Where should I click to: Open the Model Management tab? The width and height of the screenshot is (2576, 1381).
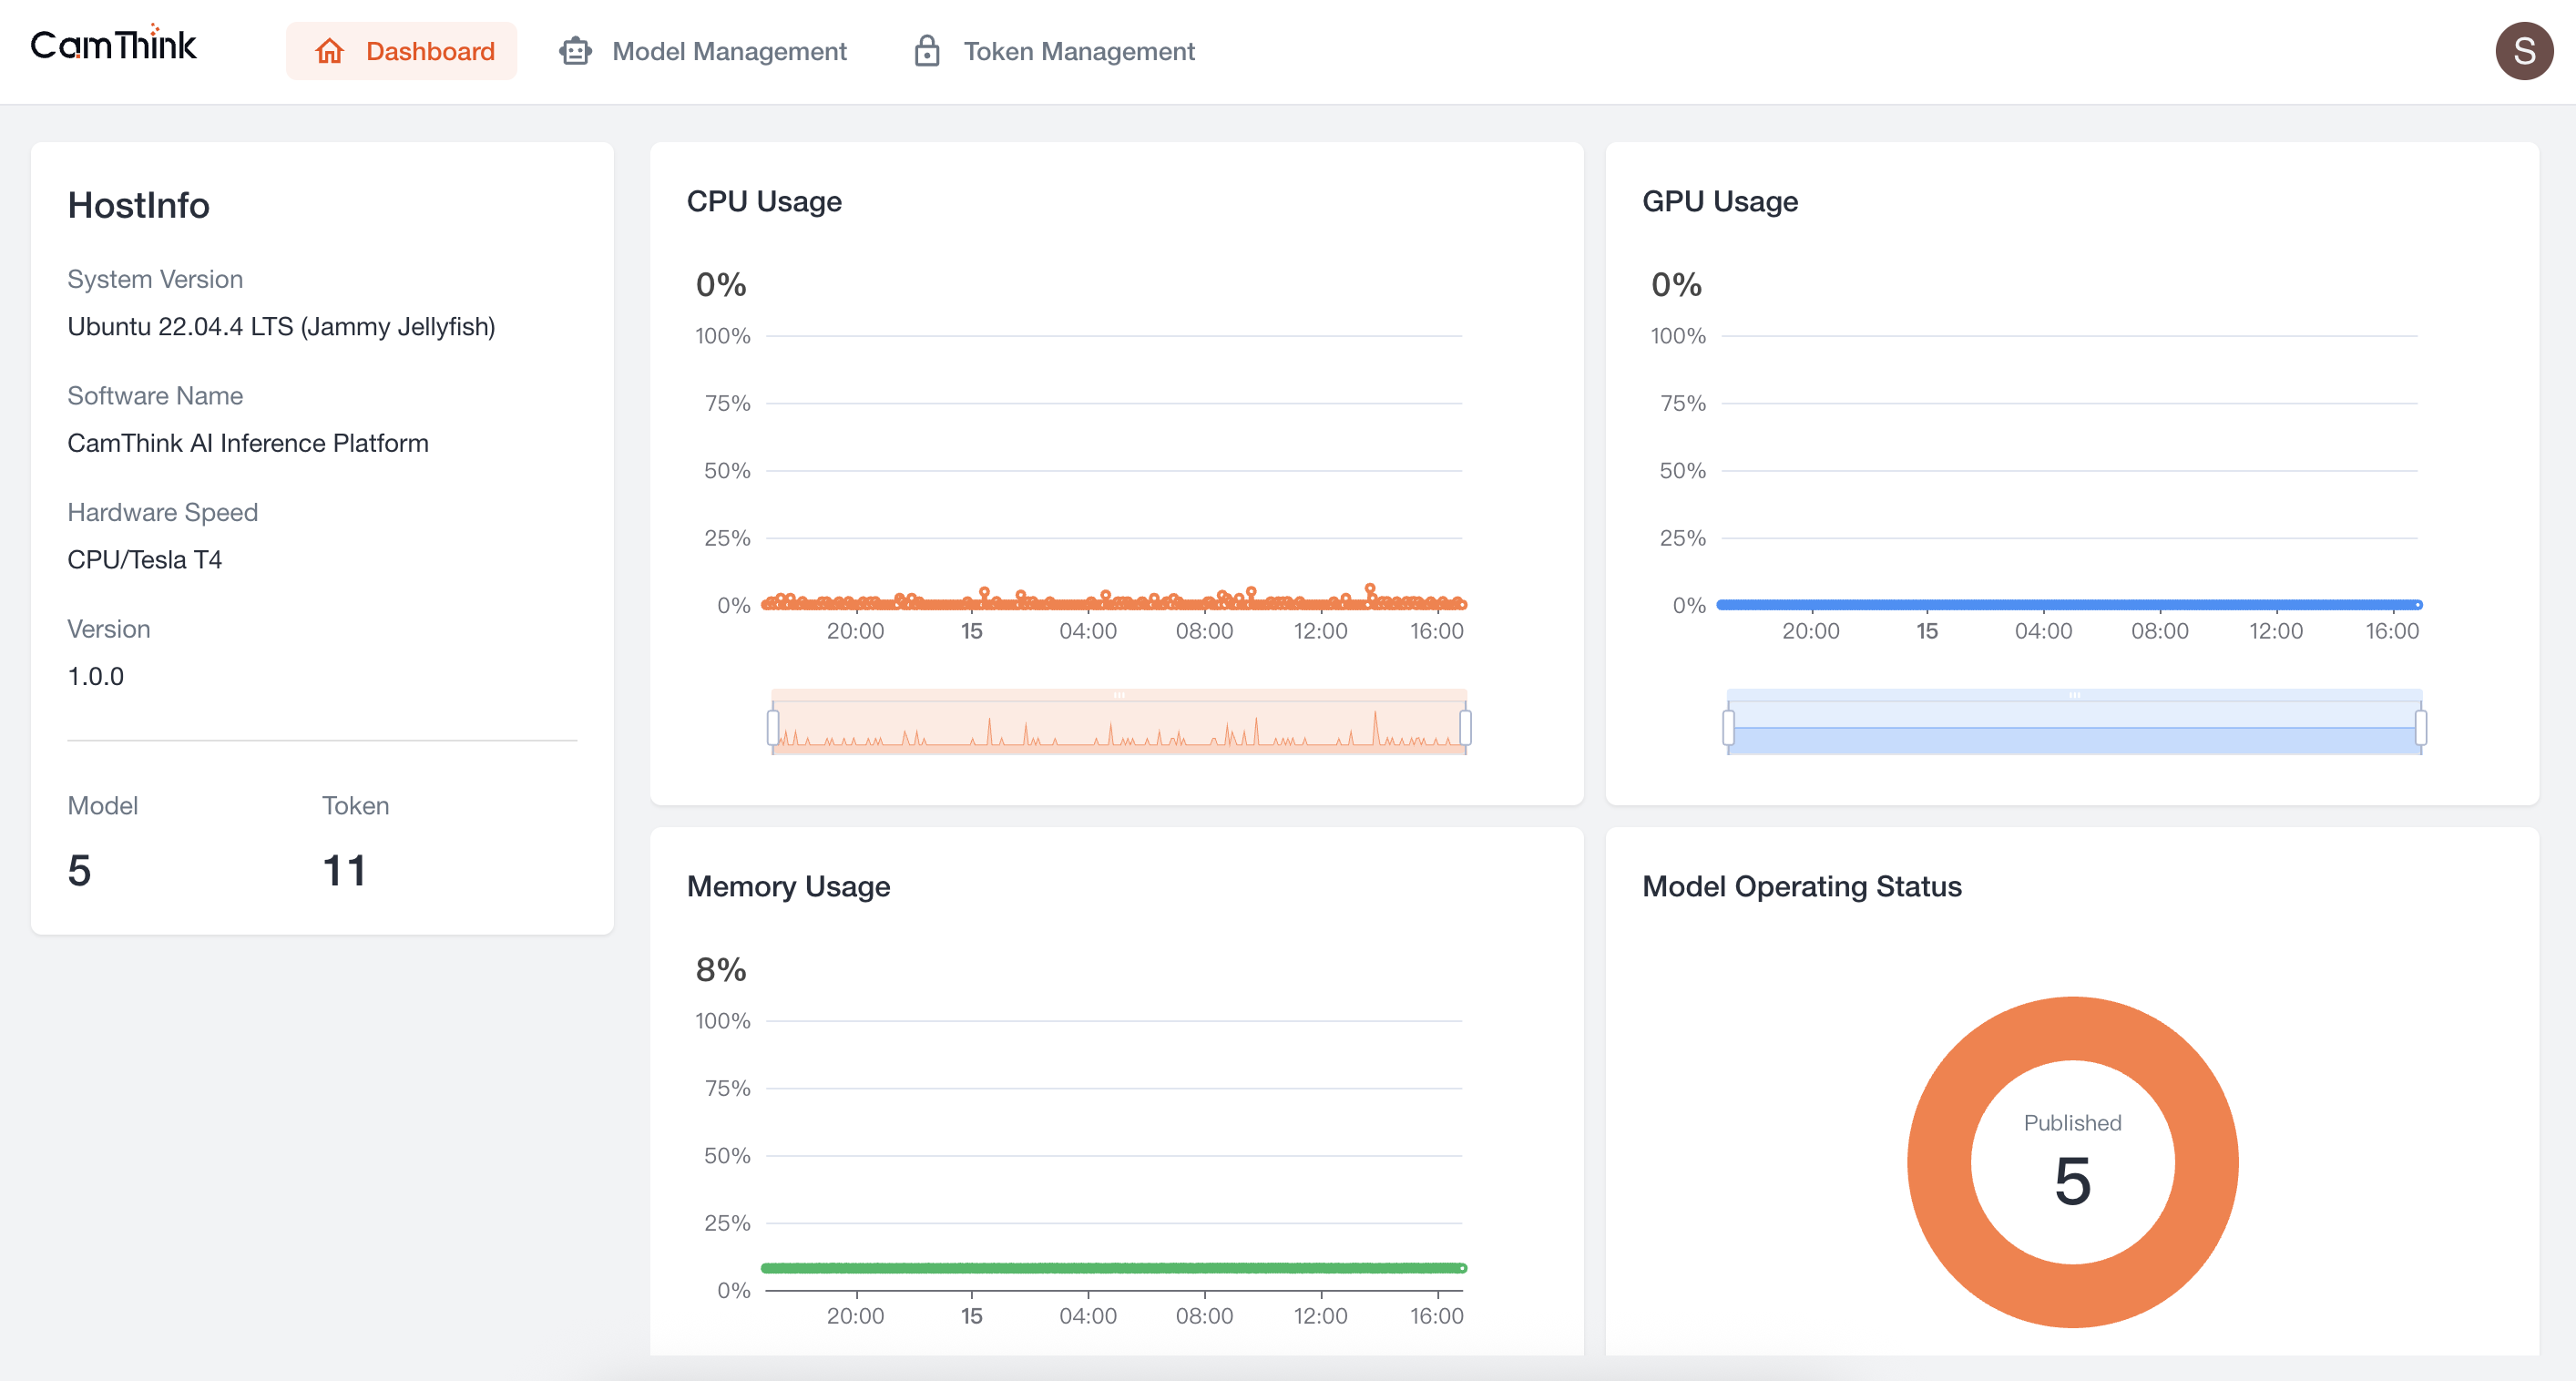pyautogui.click(x=728, y=51)
